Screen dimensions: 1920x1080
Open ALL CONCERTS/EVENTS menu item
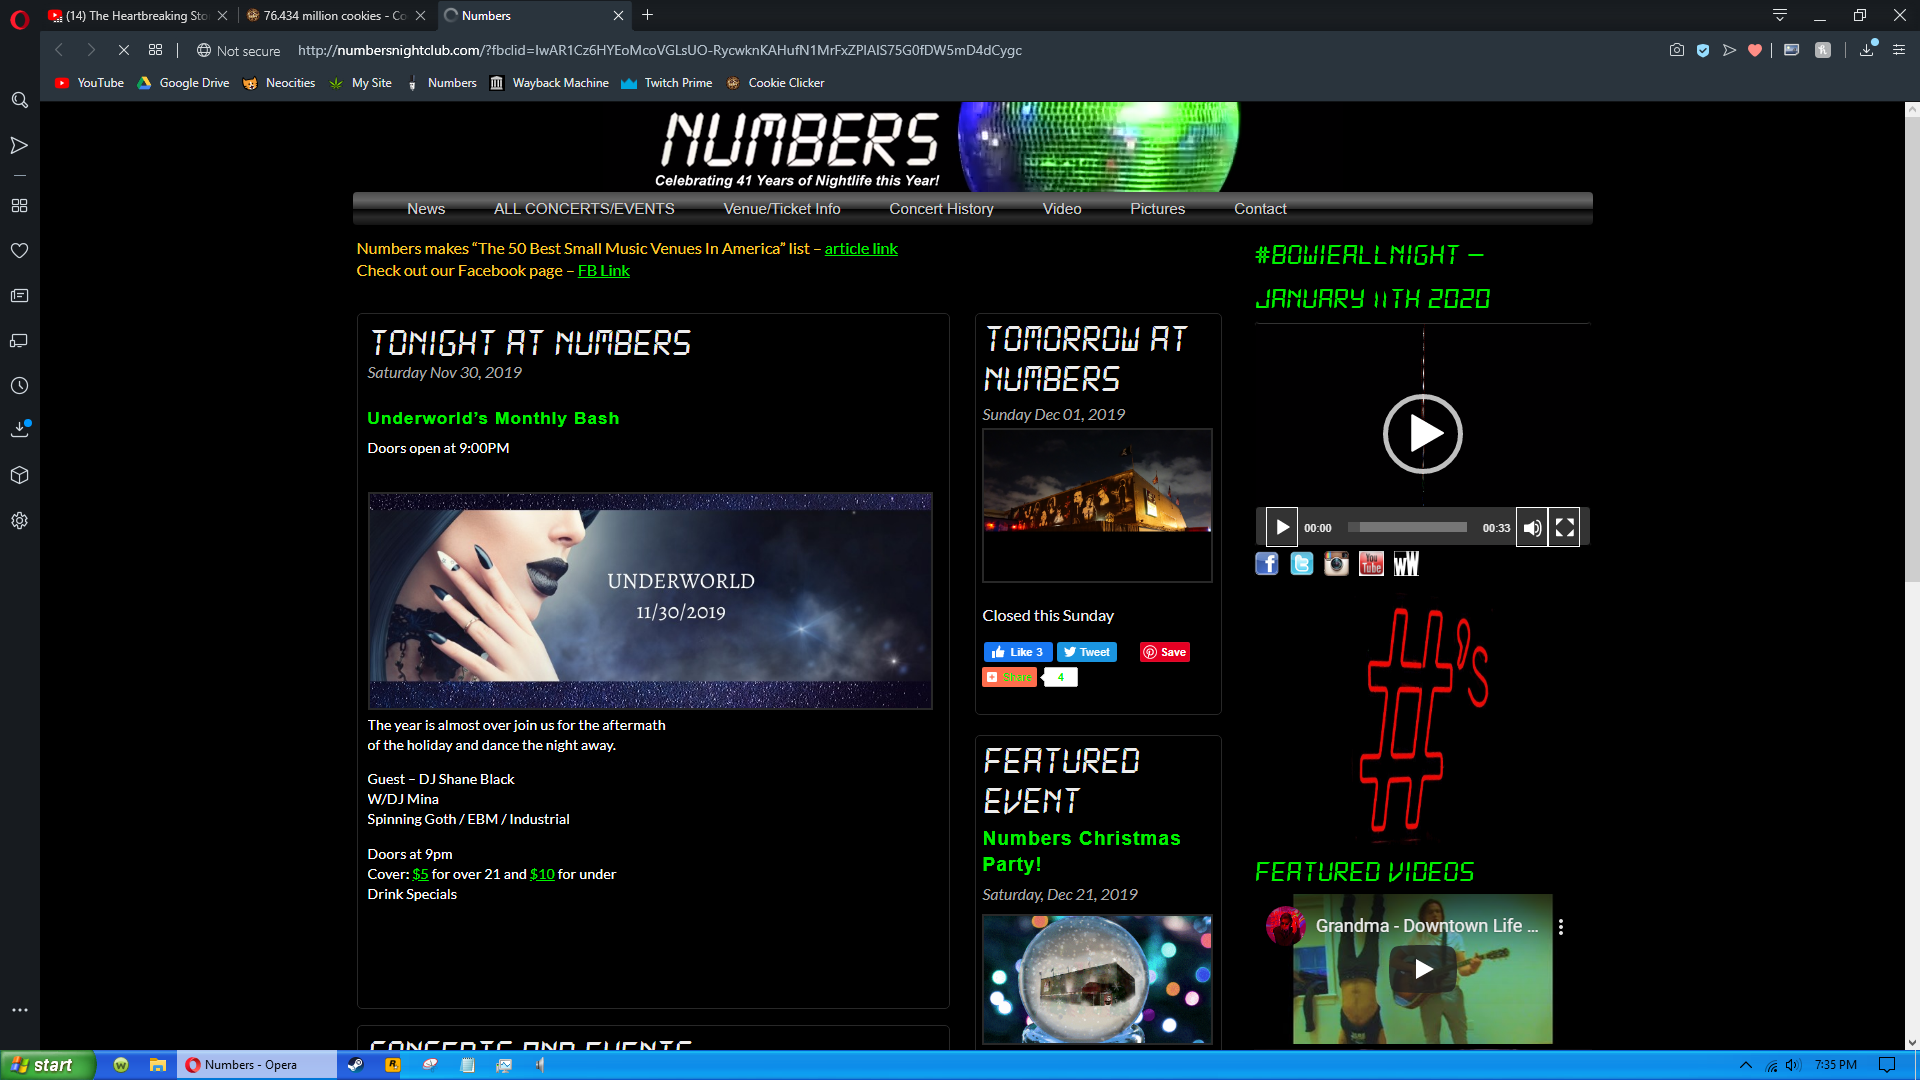(x=584, y=209)
